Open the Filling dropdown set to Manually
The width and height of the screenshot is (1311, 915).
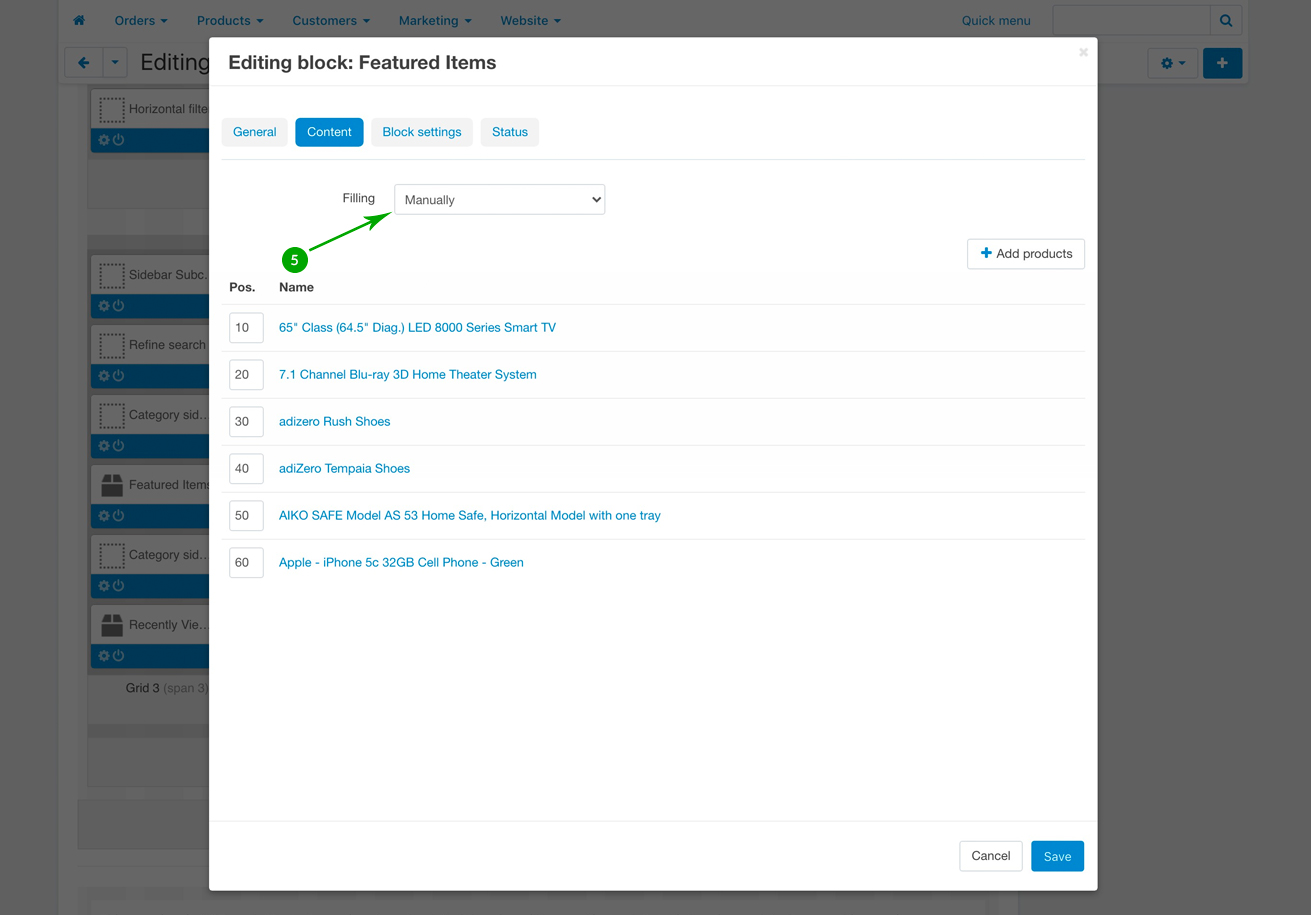(499, 200)
